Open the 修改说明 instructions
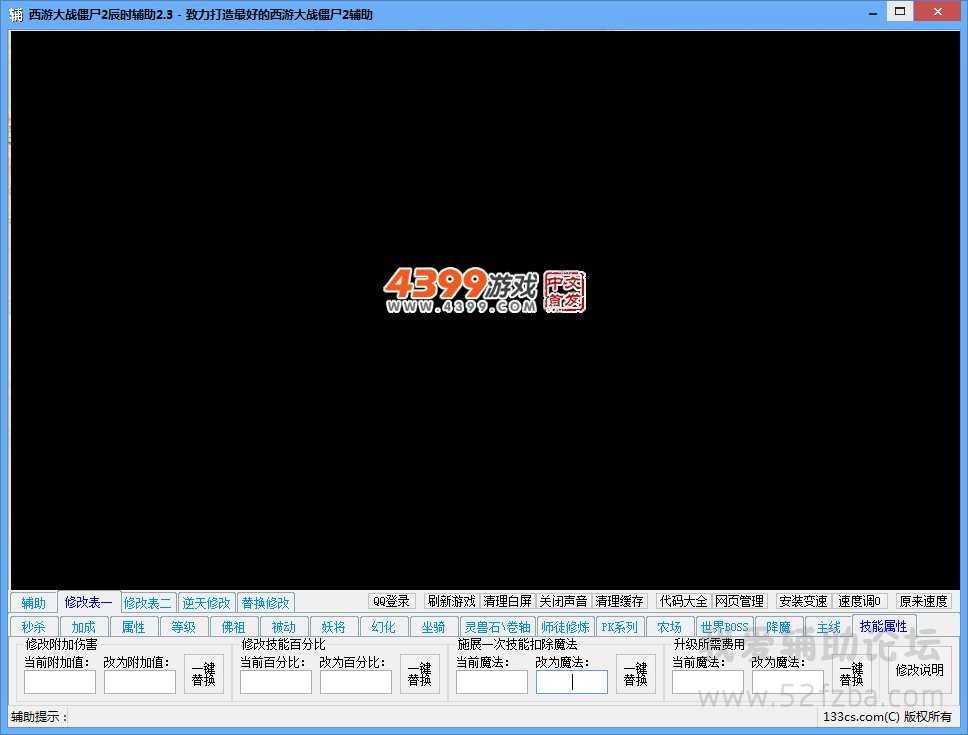The image size is (968, 735). [920, 670]
